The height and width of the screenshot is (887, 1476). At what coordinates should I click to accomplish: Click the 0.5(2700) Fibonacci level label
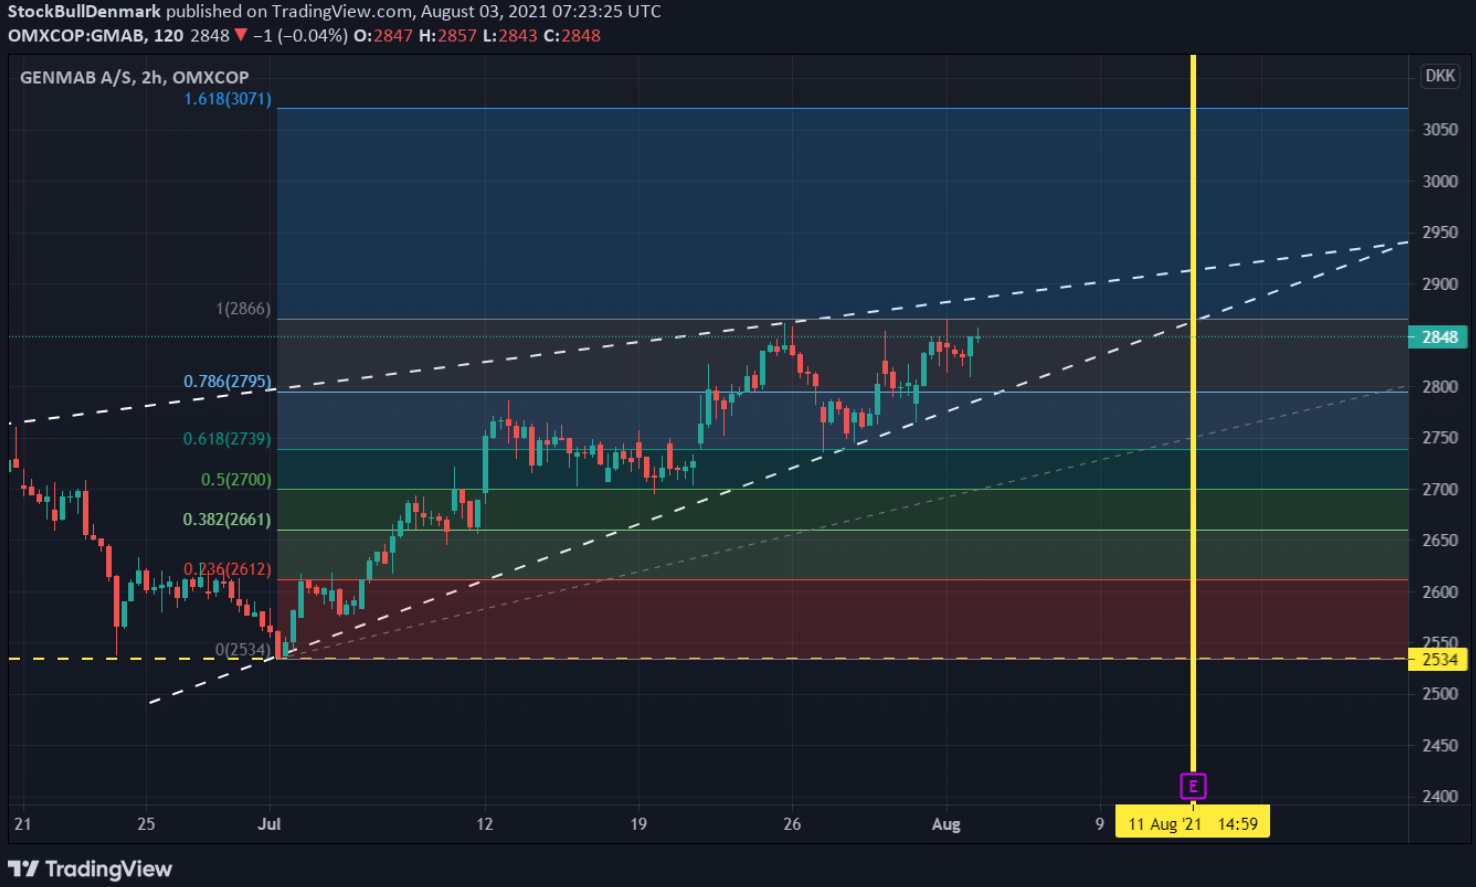[x=236, y=480]
